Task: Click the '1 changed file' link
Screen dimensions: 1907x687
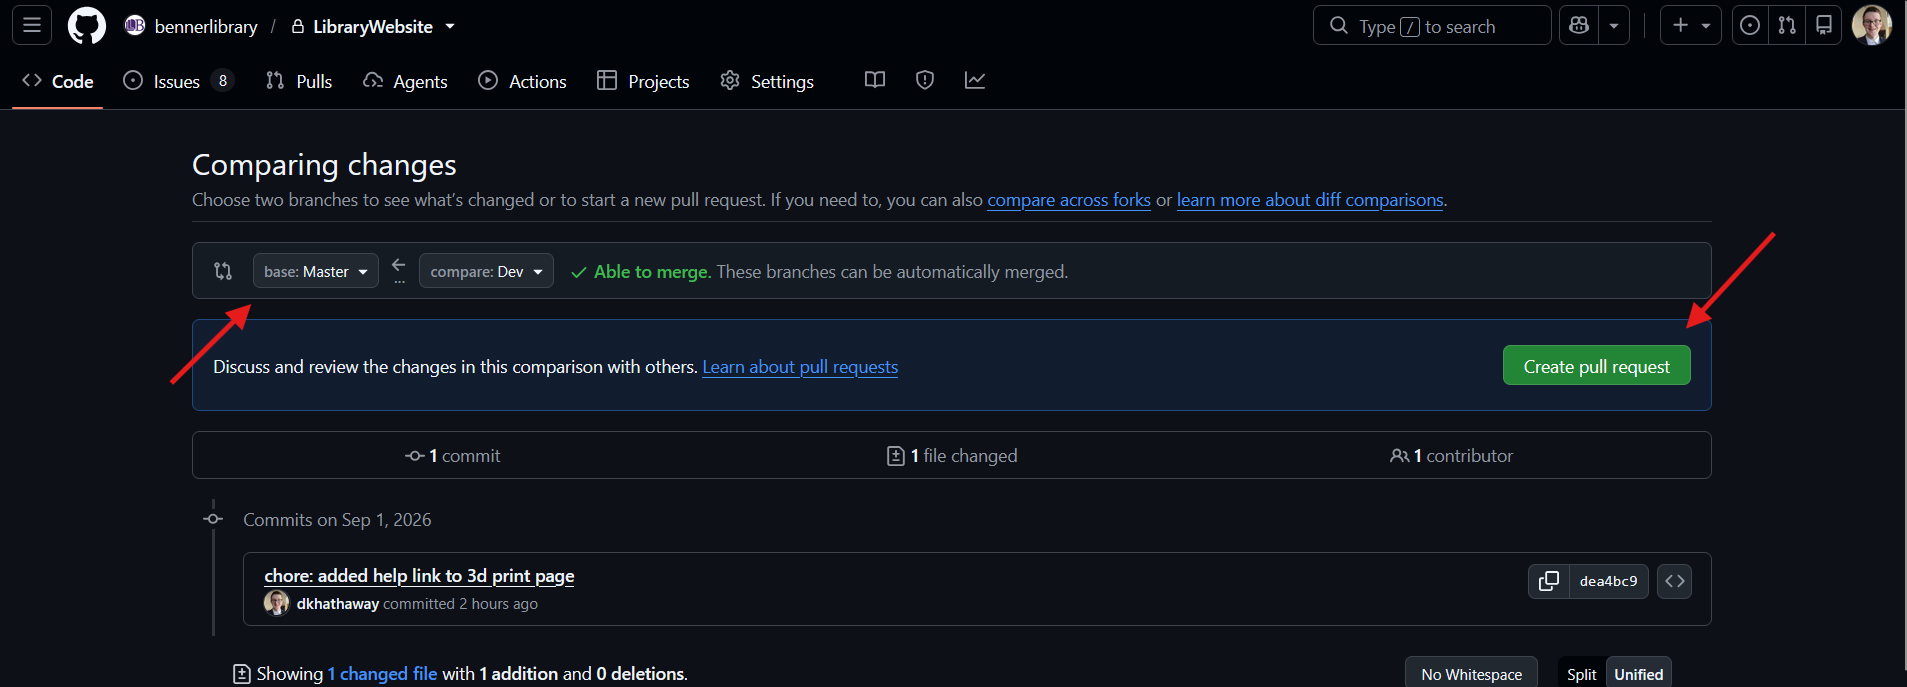Action: 382,674
